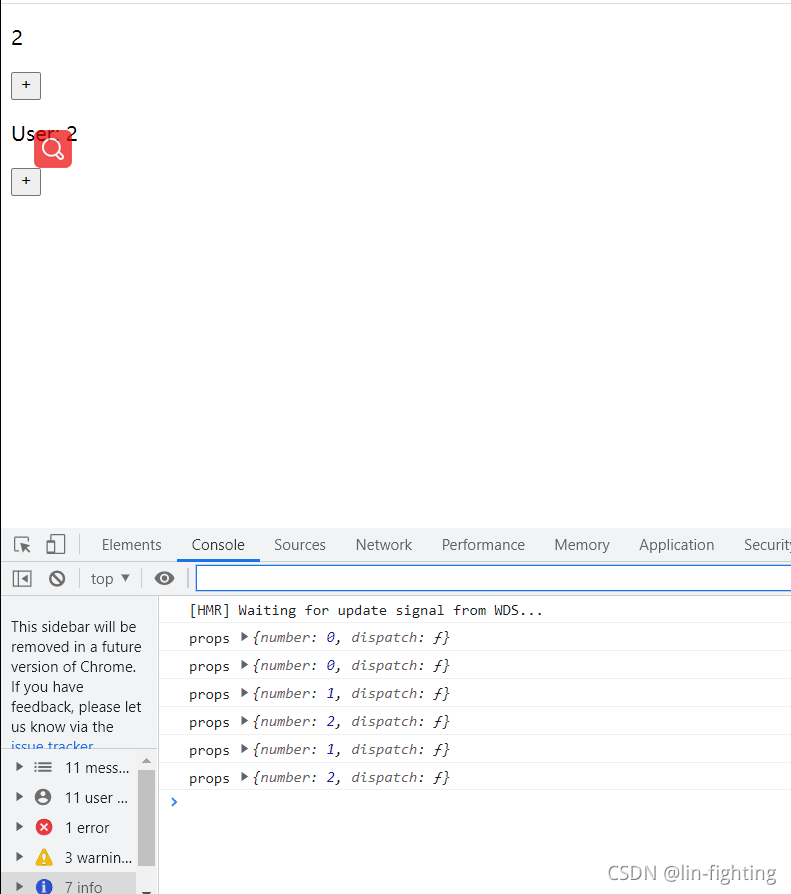The width and height of the screenshot is (791, 894).
Task: Expand the 7 info group
Action: pyautogui.click(x=19, y=887)
